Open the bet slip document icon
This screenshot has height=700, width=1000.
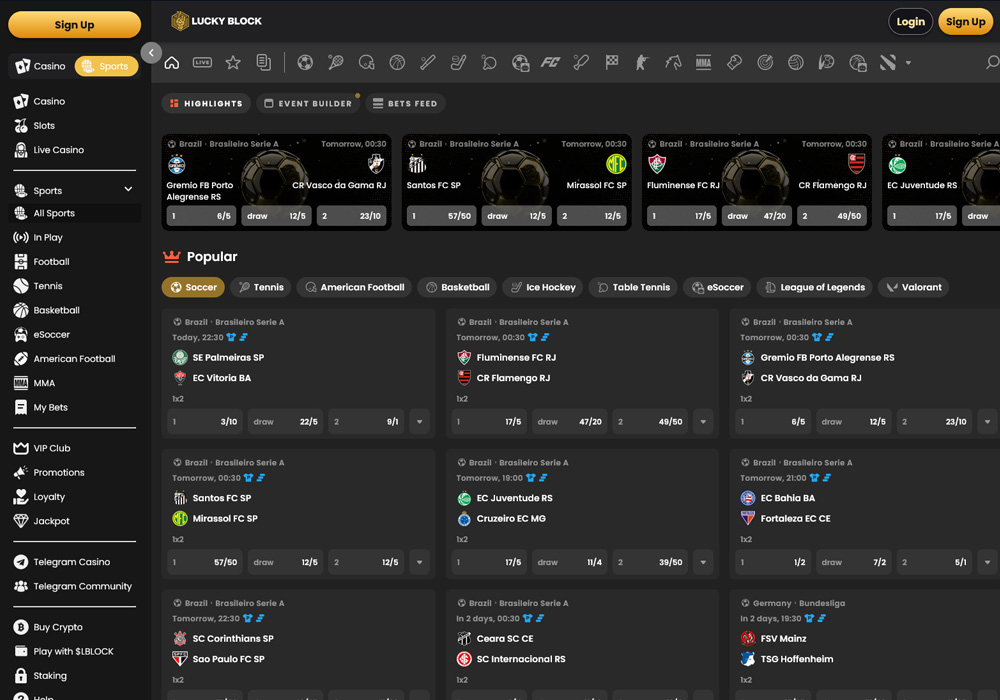tap(263, 63)
